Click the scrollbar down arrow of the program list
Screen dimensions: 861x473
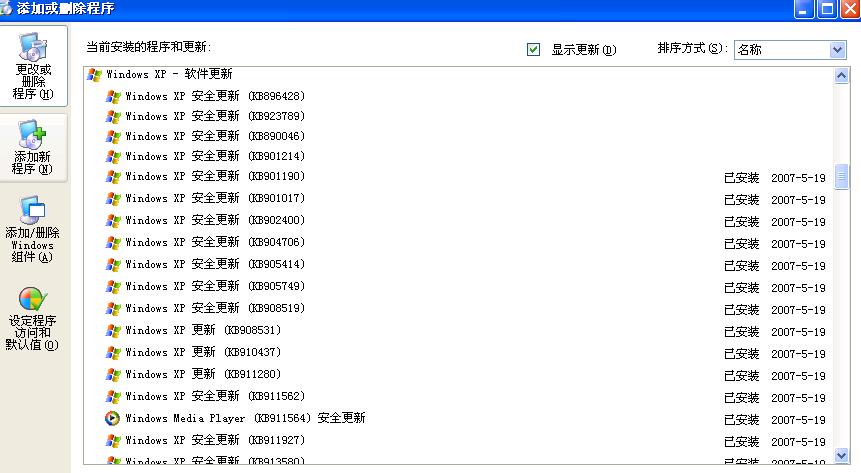coord(841,455)
